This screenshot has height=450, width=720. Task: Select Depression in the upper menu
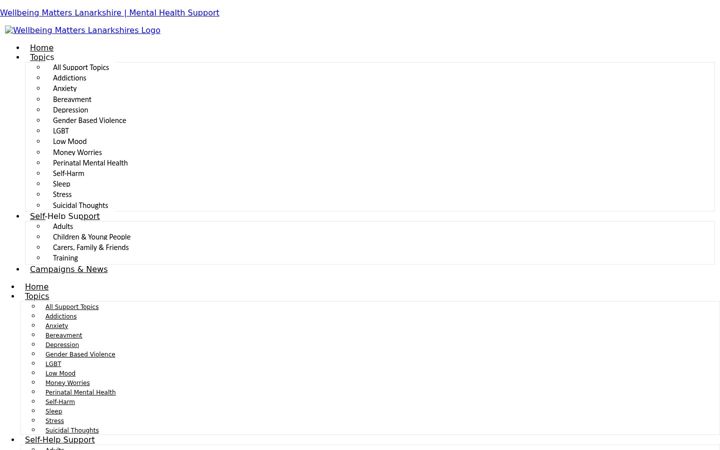click(70, 110)
